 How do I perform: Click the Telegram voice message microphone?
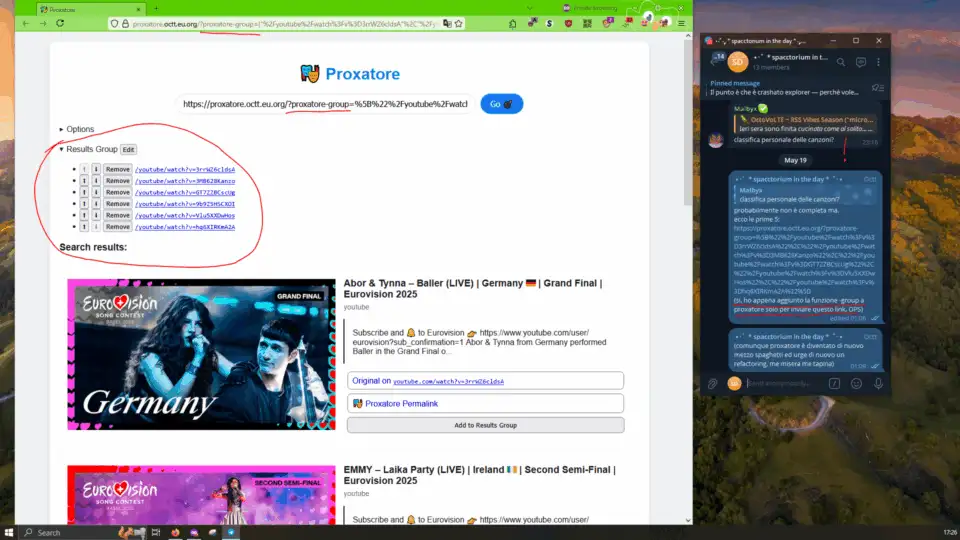878,384
